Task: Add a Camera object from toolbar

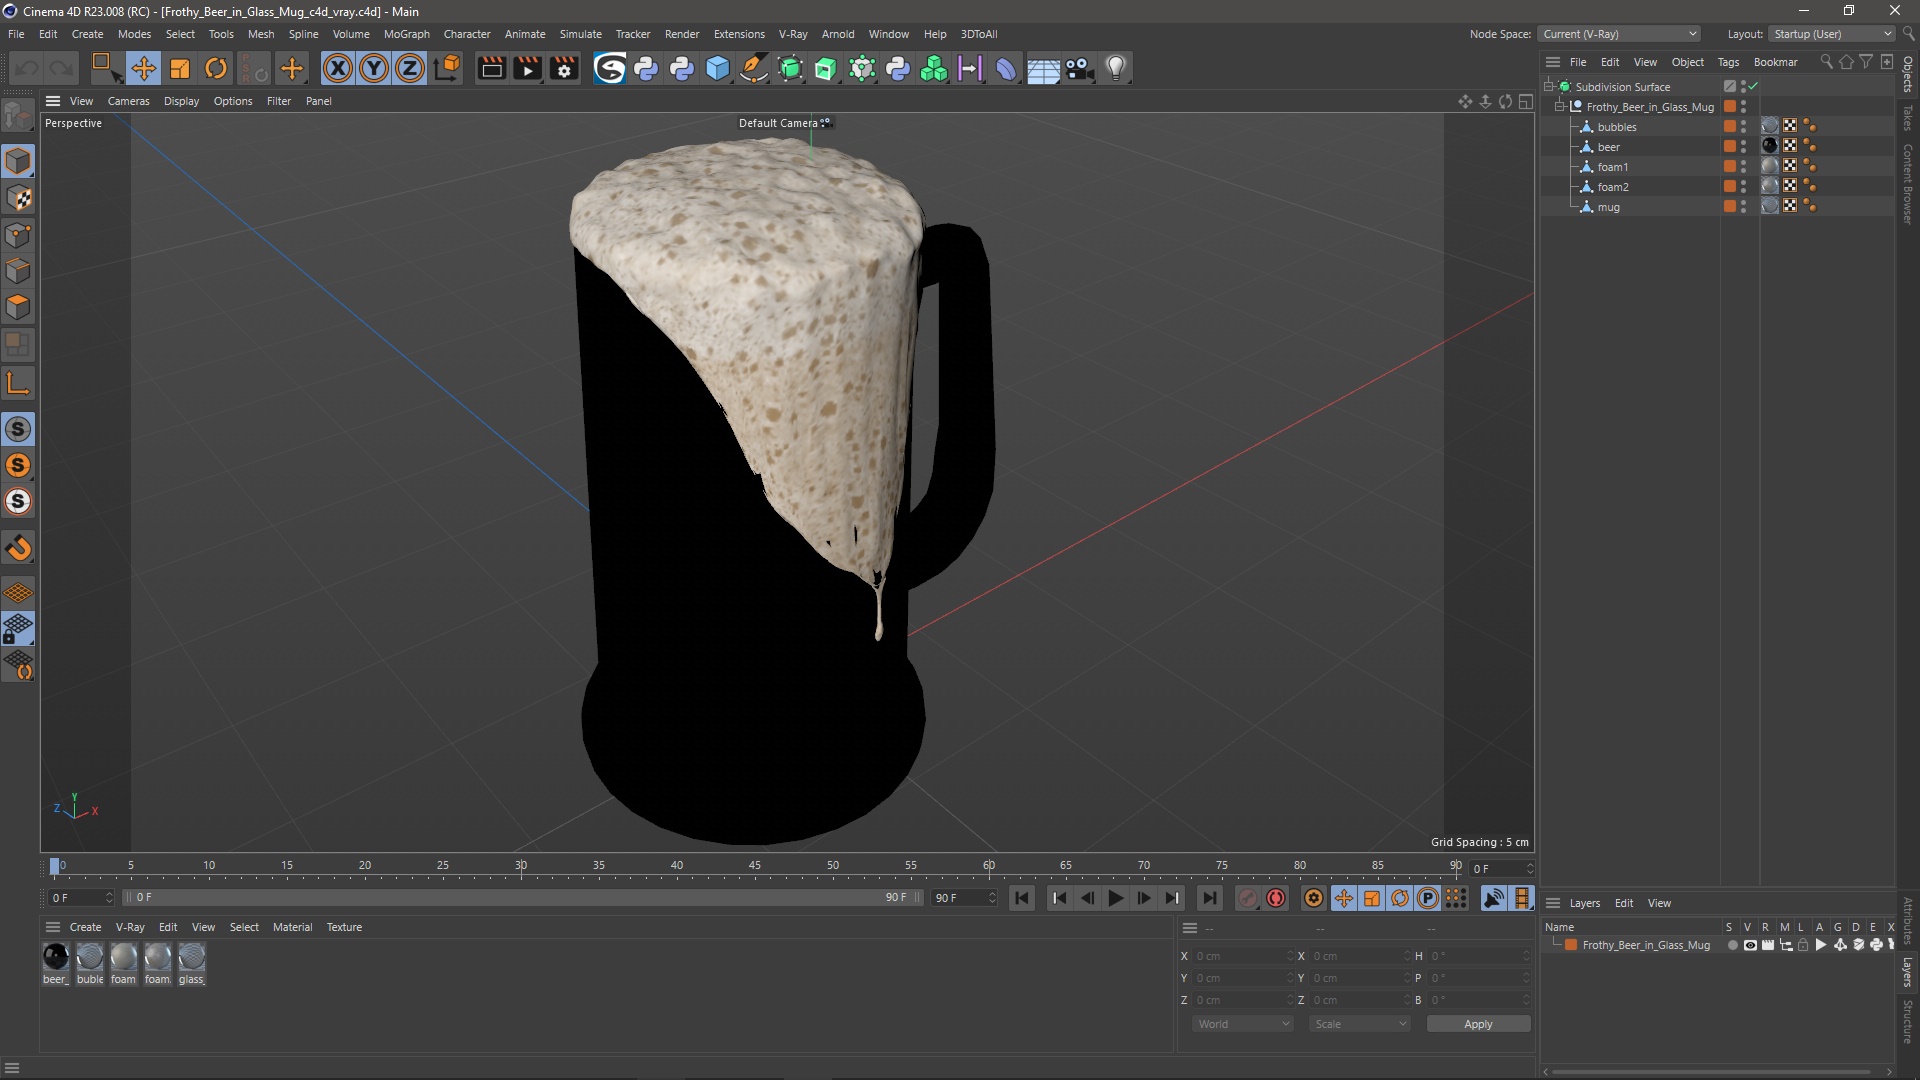Action: pyautogui.click(x=1079, y=68)
